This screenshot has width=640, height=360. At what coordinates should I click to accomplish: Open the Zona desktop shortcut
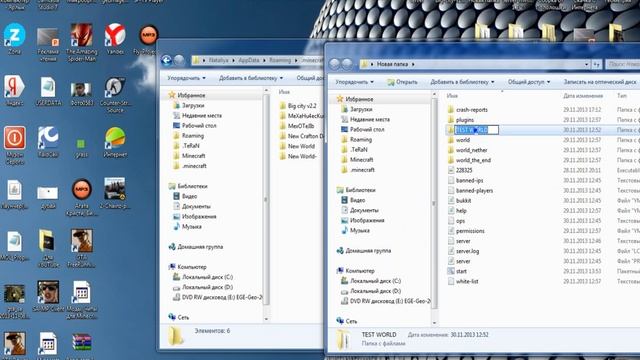coord(14,39)
